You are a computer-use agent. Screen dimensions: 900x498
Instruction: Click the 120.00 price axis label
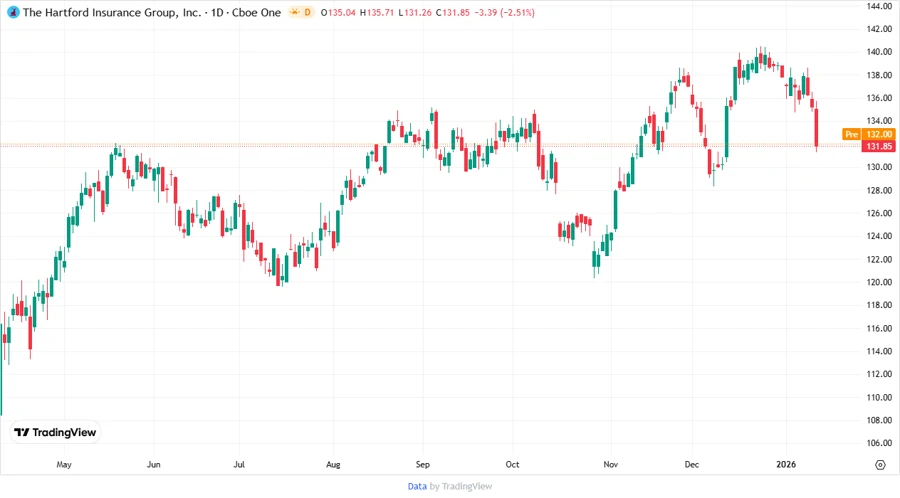click(x=879, y=282)
